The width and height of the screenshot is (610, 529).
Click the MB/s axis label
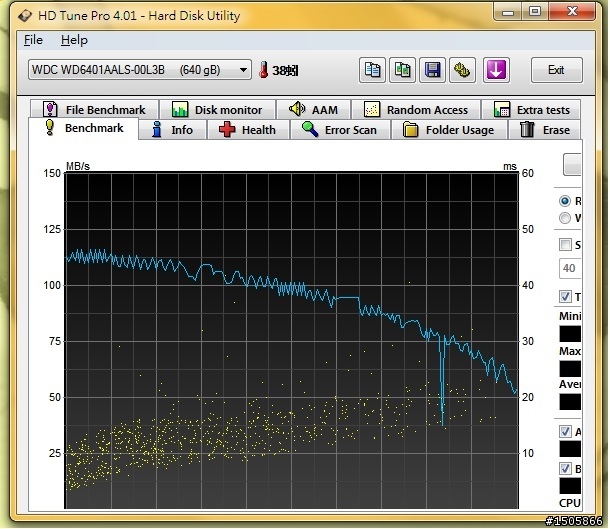coord(78,166)
